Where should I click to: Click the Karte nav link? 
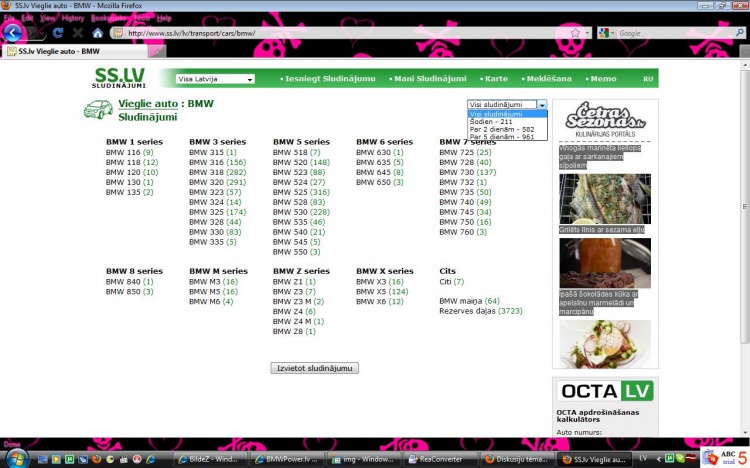[x=494, y=79]
